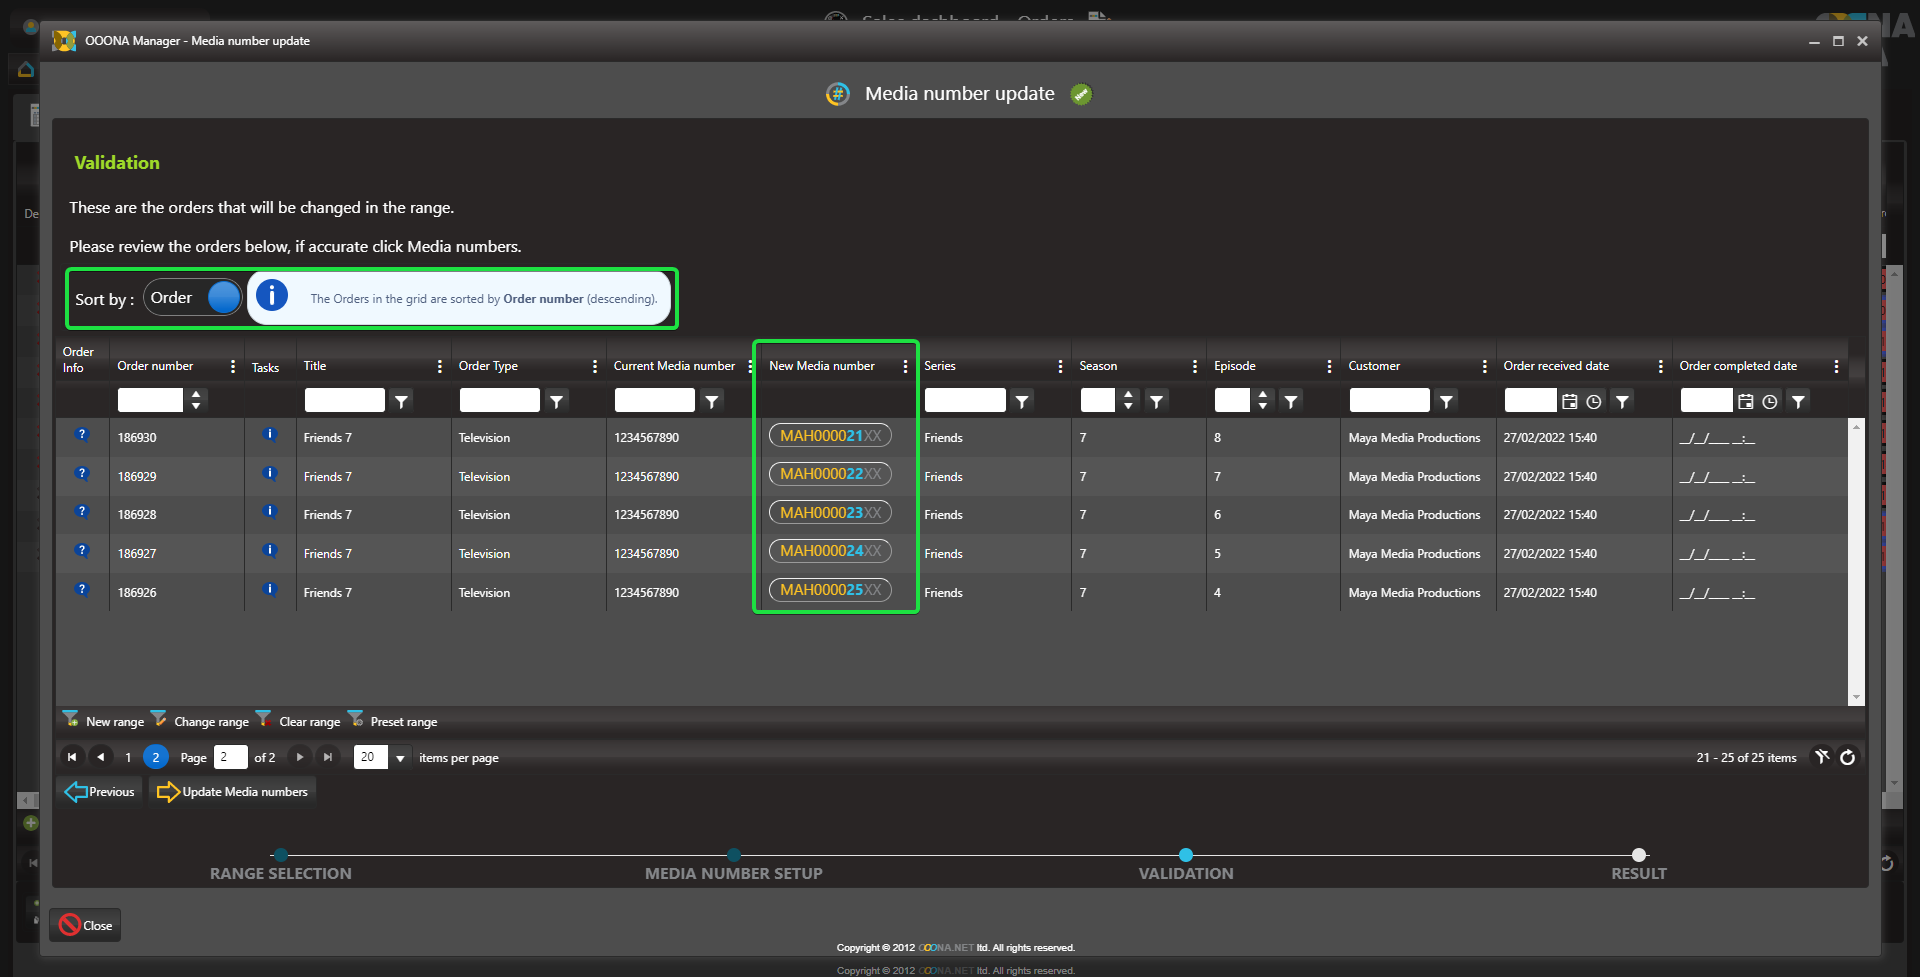1920x977 pixels.
Task: Click Update Media numbers button
Action: click(233, 792)
